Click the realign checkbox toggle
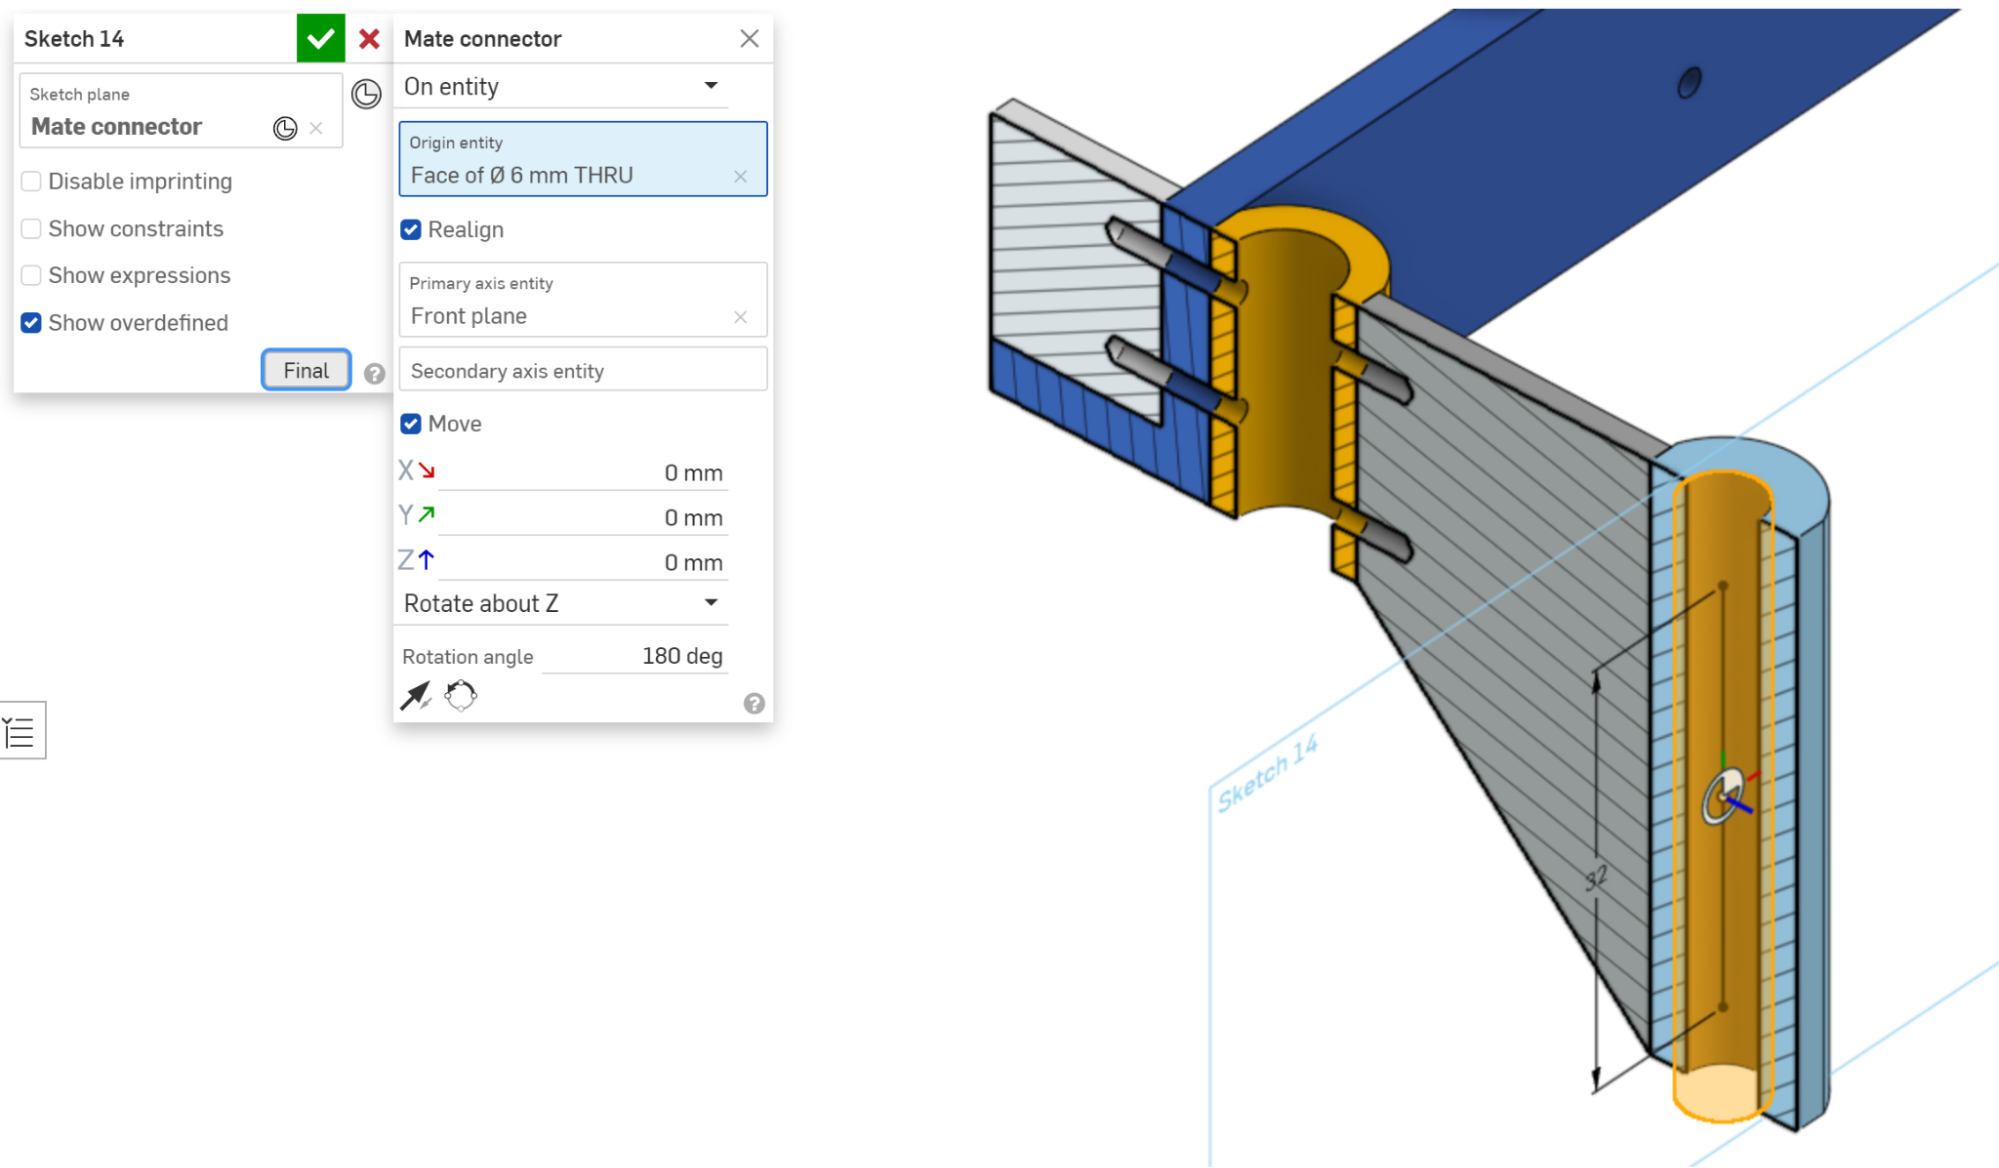Screen dimensions: 1999x1168 coord(413,229)
